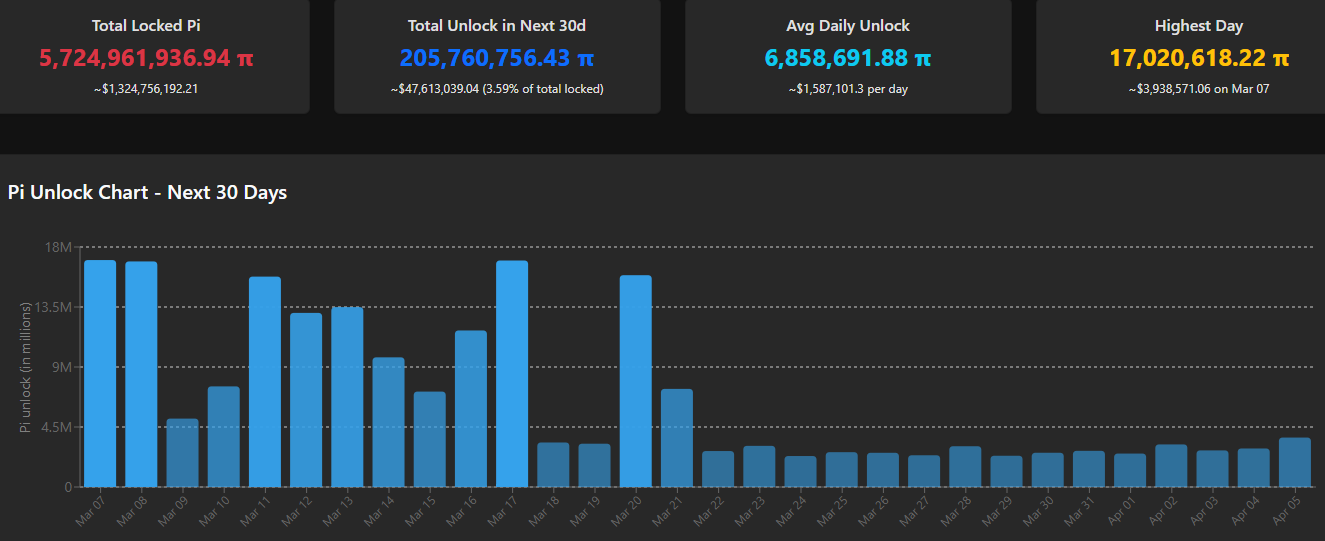Click the Apr 05 bar
This screenshot has height=541, width=1325.
[x=1294, y=461]
